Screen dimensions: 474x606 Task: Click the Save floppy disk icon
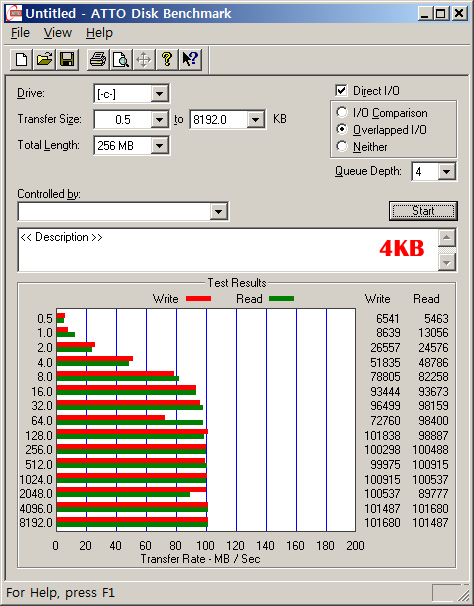click(67, 60)
